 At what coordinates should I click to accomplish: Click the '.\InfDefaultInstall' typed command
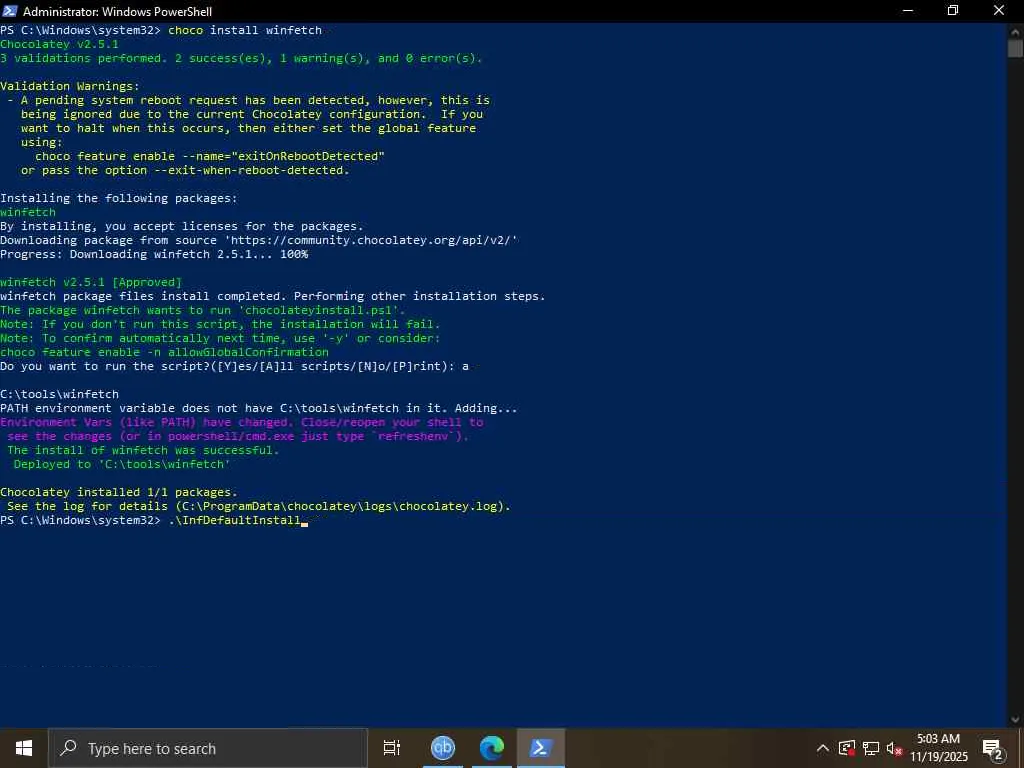point(234,520)
